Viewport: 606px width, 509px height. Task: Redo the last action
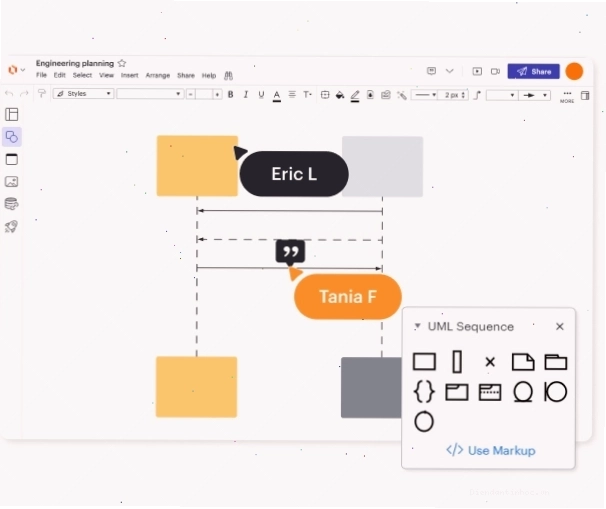coord(24,94)
